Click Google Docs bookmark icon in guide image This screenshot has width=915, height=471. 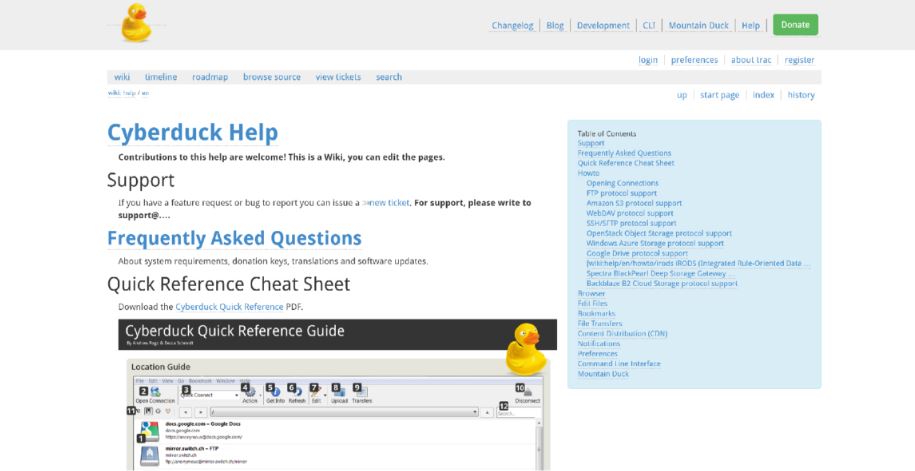pos(150,431)
